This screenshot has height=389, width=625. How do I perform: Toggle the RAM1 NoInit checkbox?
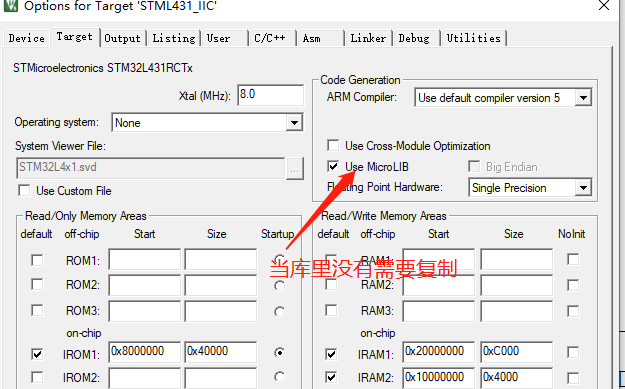click(573, 259)
